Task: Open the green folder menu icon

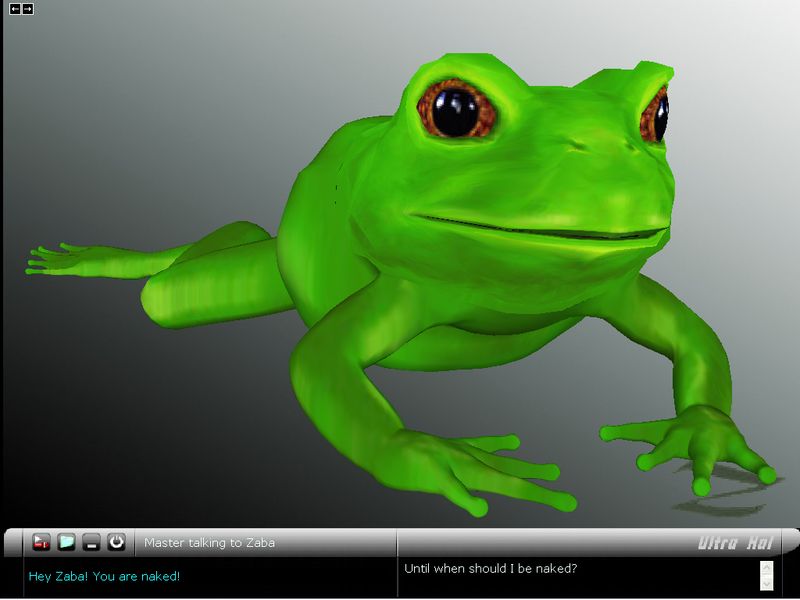Action: [66, 542]
